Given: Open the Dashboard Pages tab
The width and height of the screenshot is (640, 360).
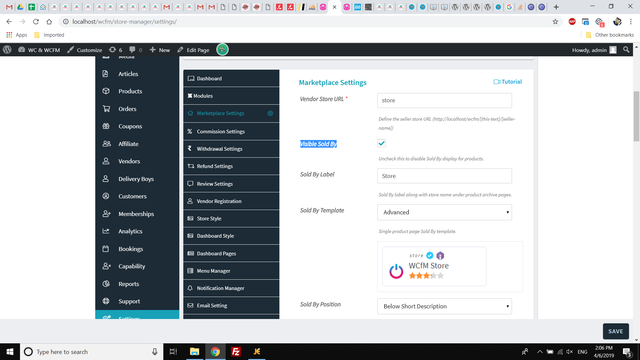Looking at the screenshot, I should point(231,253).
